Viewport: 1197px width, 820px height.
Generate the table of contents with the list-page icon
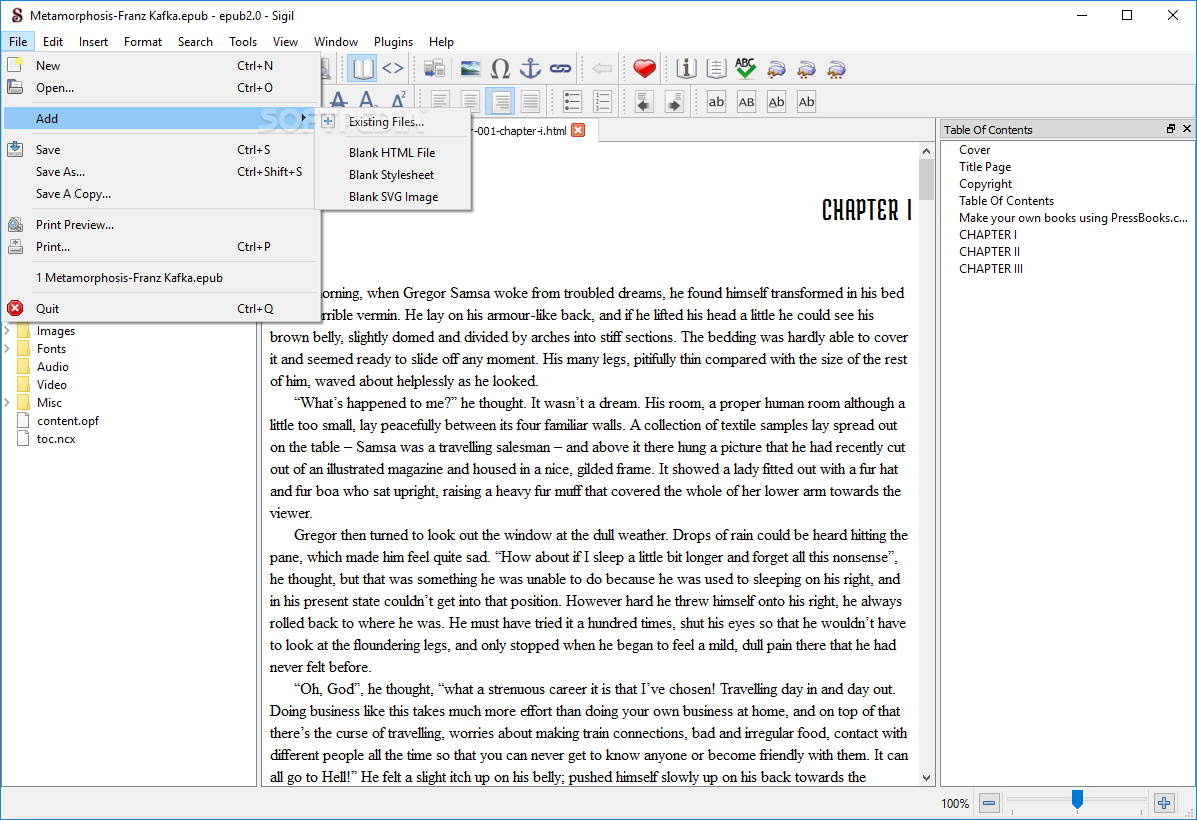point(716,69)
